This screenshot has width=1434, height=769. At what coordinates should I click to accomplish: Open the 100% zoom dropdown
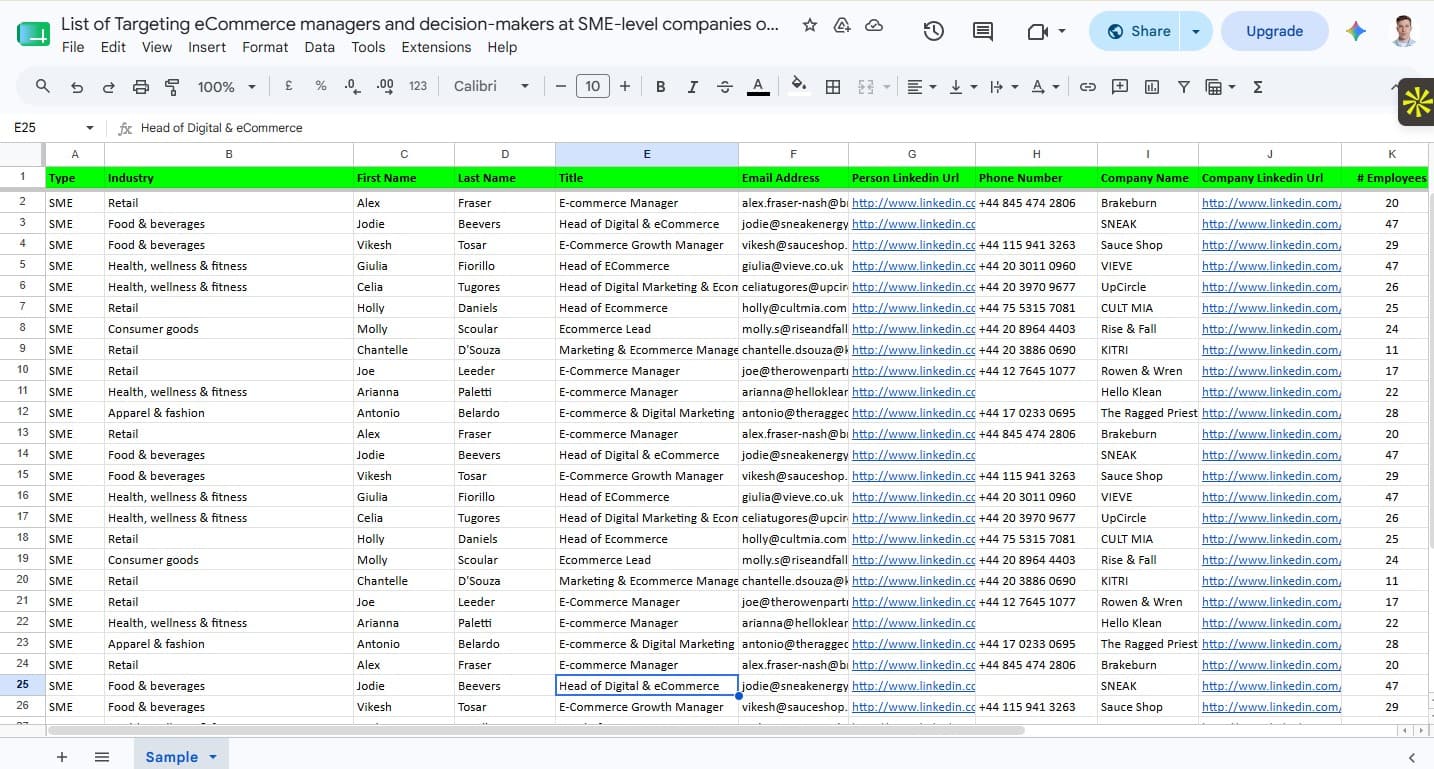[226, 87]
